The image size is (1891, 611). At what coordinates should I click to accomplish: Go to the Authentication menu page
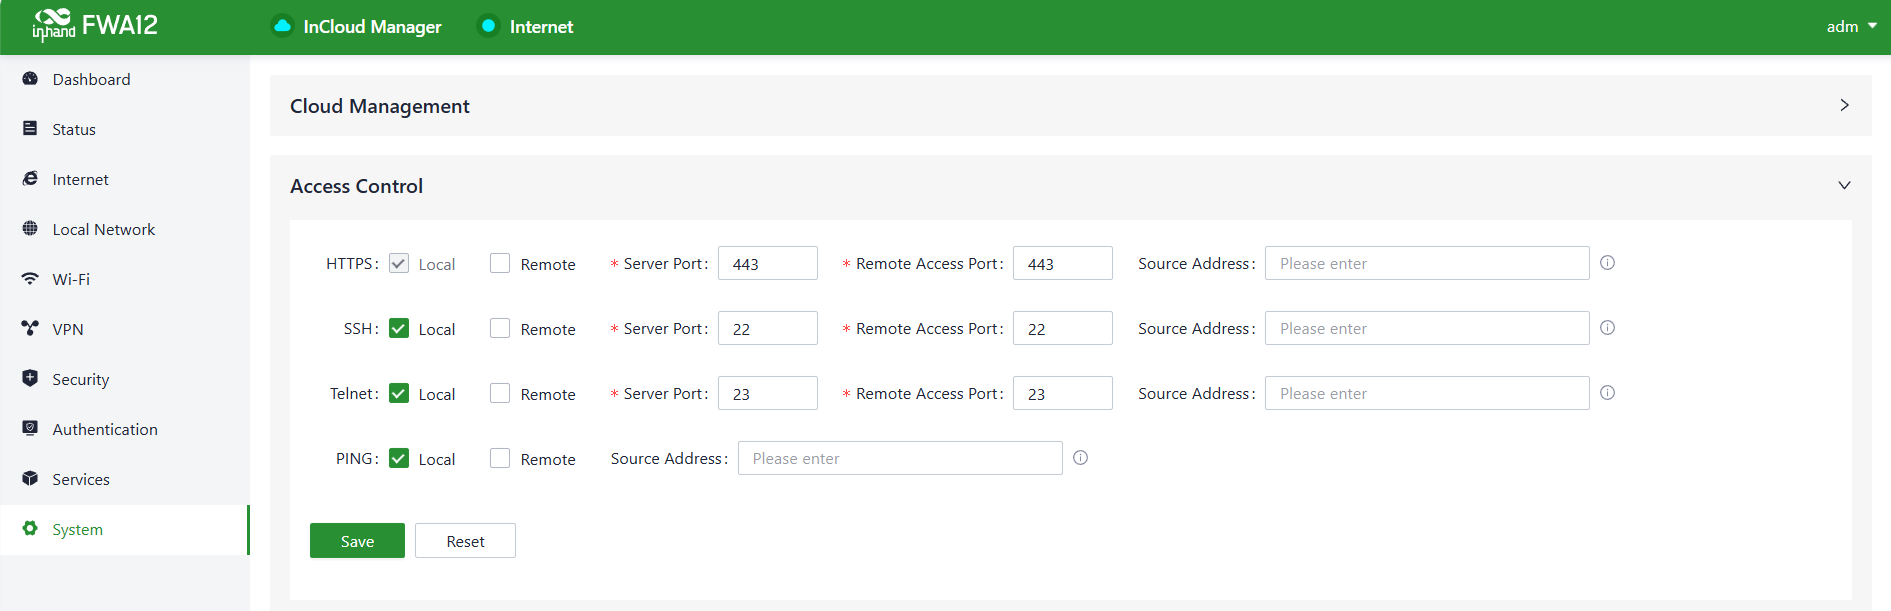[x=105, y=429]
